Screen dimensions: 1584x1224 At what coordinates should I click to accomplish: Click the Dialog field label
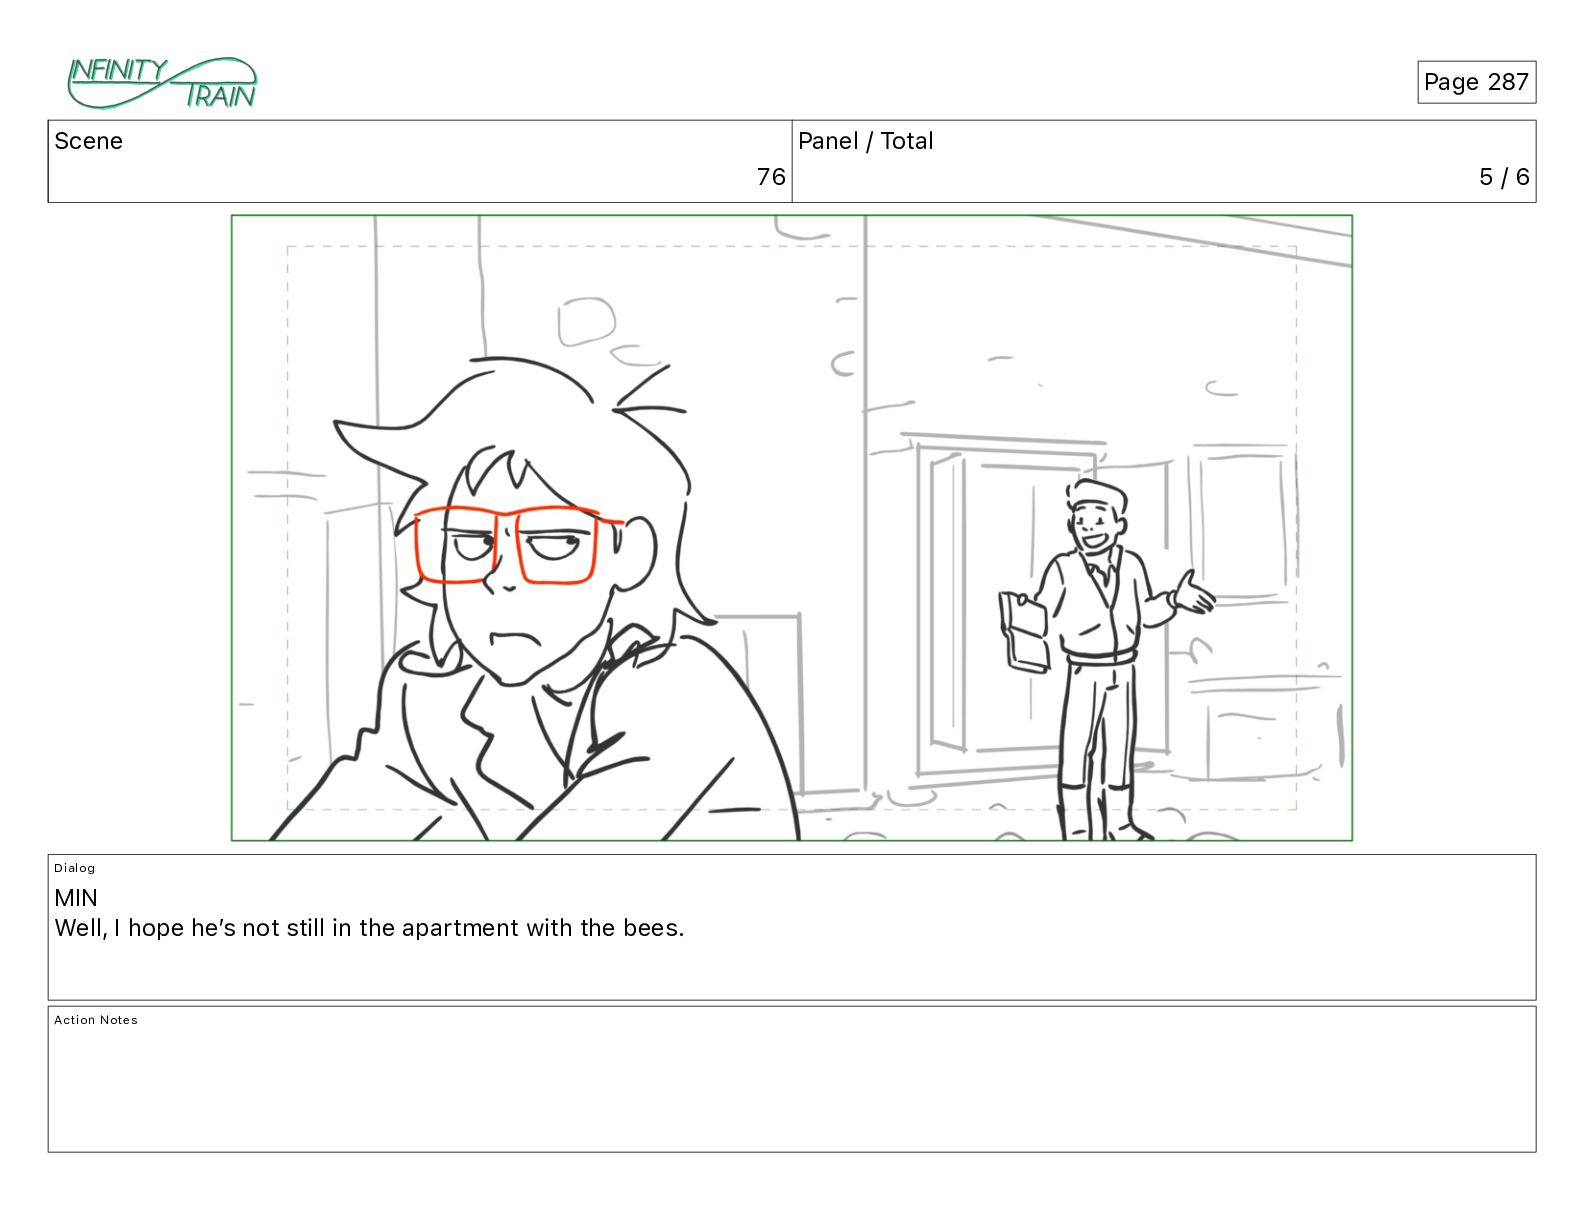tap(75, 868)
